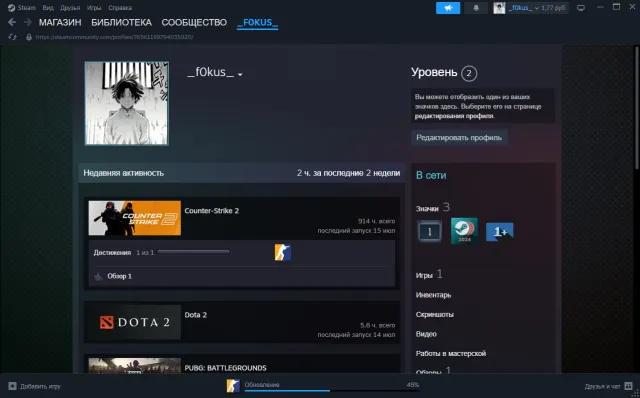Switch to the БИБЛИОТЕКА tab
Viewport: 640px width, 398px height.
click(121, 22)
